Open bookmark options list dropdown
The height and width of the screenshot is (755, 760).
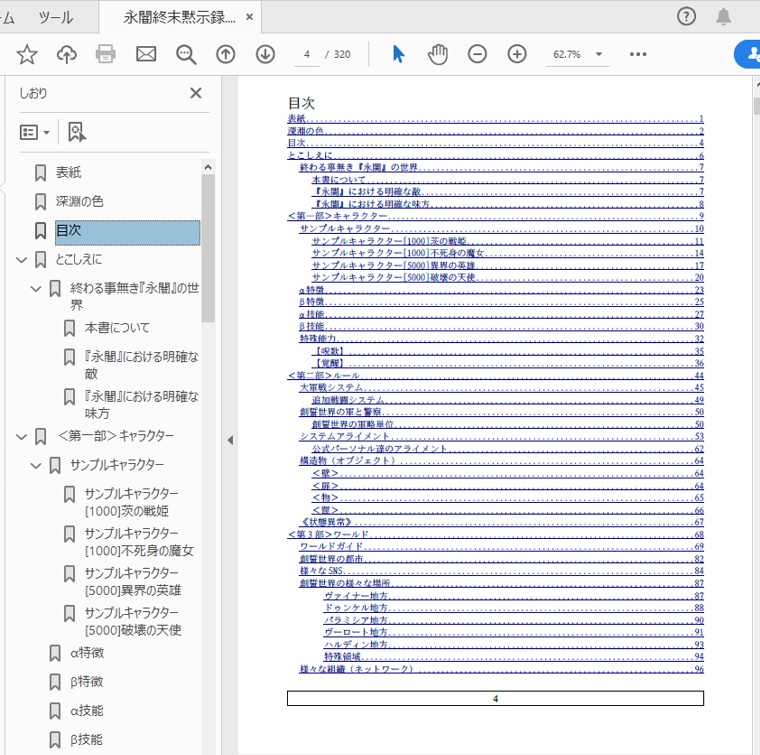pyautogui.click(x=34, y=132)
